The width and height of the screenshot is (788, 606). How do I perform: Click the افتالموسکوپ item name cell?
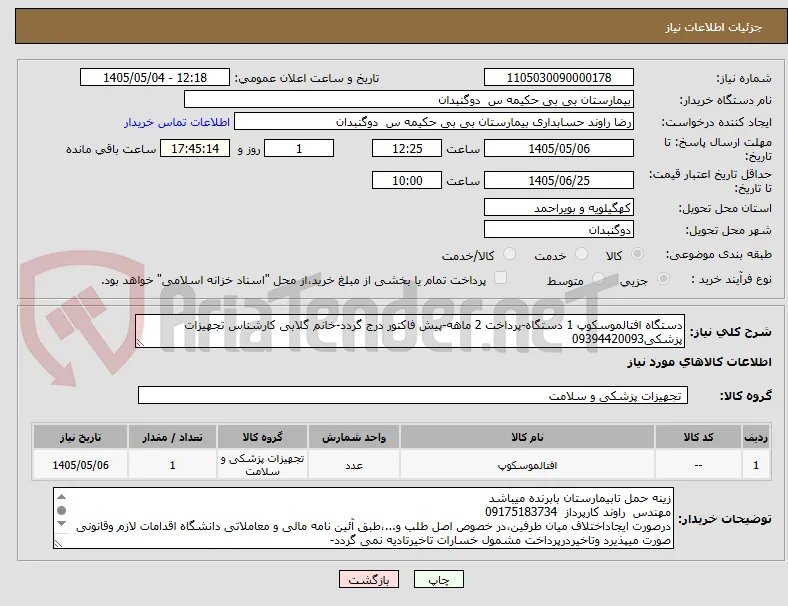point(527,465)
